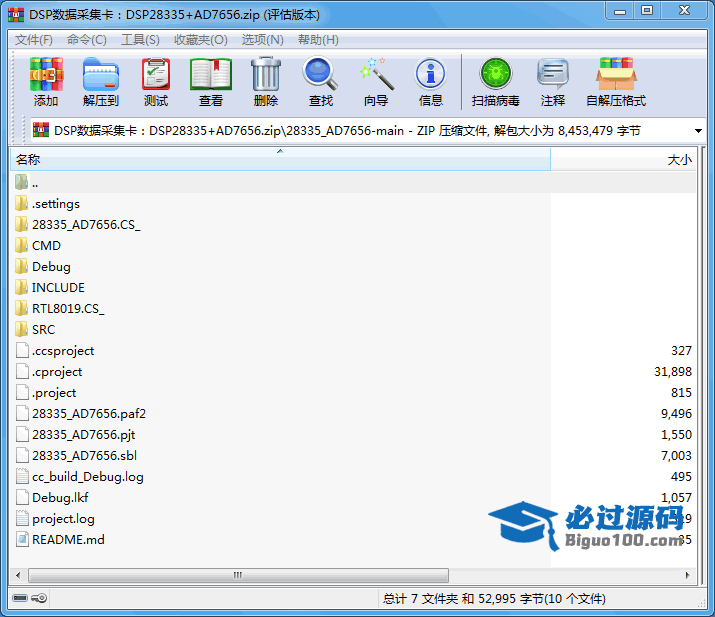Open the 工具(S) menu
Viewport: 715px width, 617px height.
(x=140, y=40)
